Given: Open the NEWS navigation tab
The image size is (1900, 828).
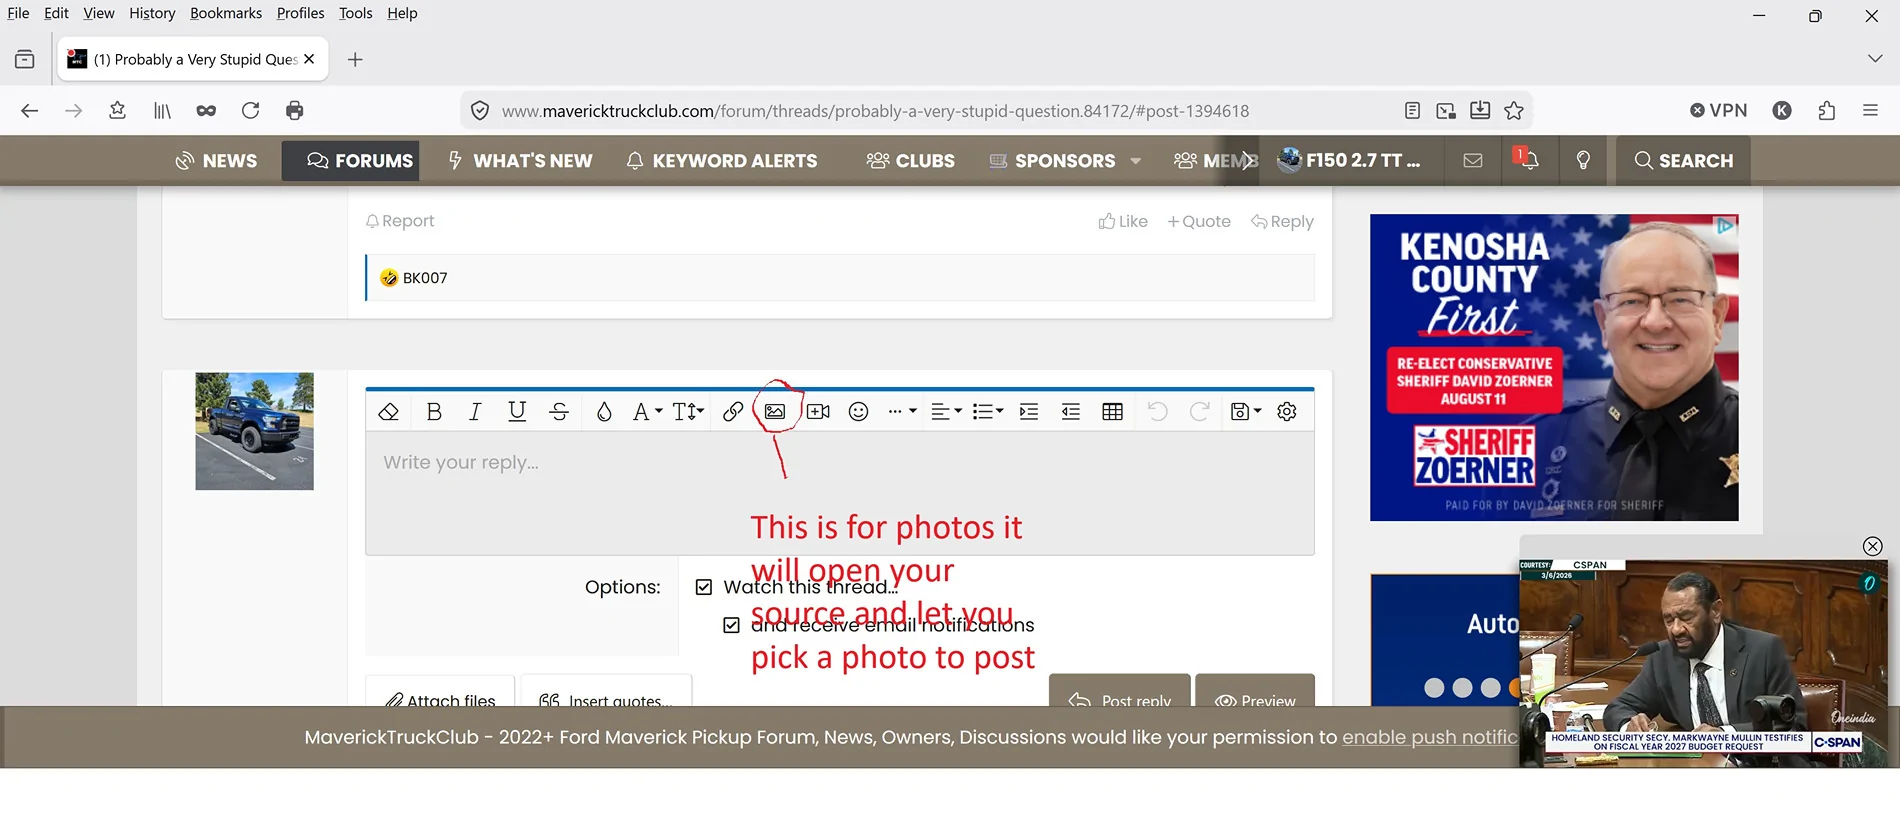Looking at the screenshot, I should (x=217, y=161).
